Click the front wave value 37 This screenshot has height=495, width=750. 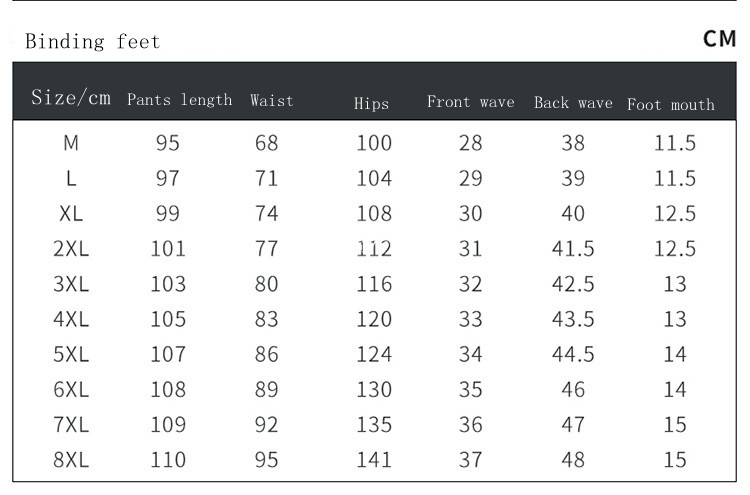pyautogui.click(x=470, y=459)
